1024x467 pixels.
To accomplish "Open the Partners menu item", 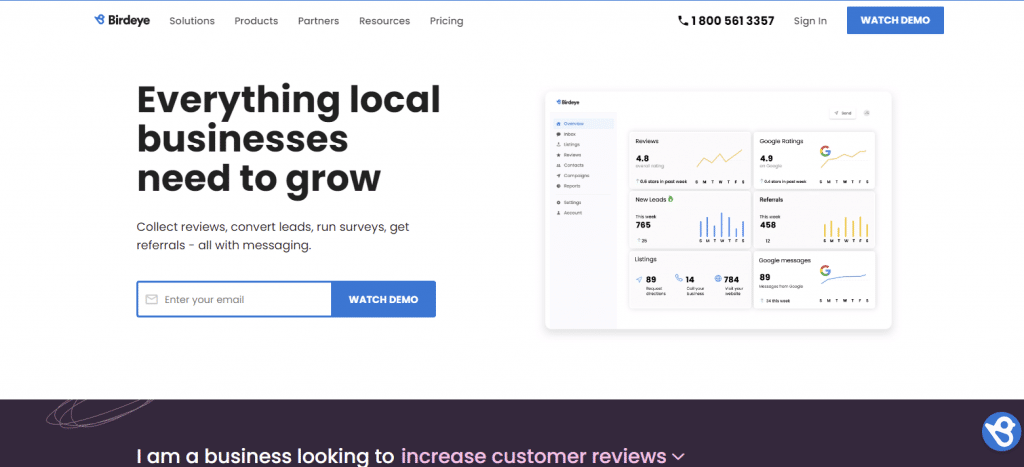I will click(318, 21).
